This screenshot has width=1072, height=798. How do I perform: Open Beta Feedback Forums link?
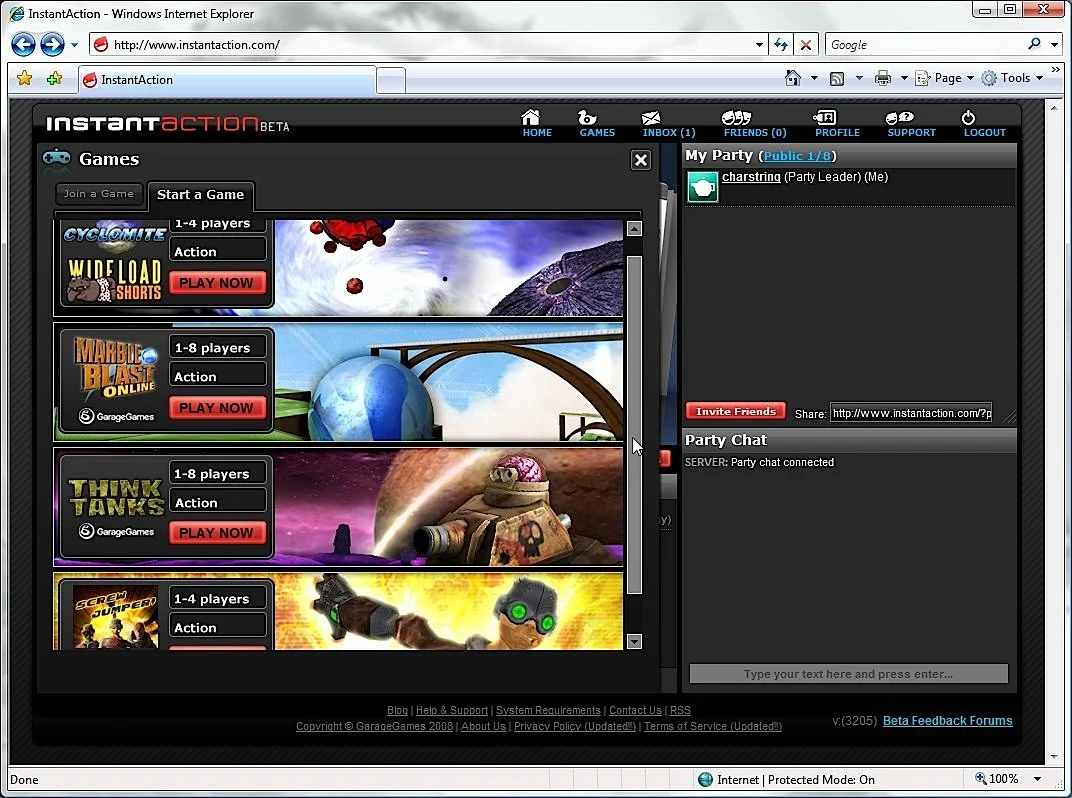948,720
